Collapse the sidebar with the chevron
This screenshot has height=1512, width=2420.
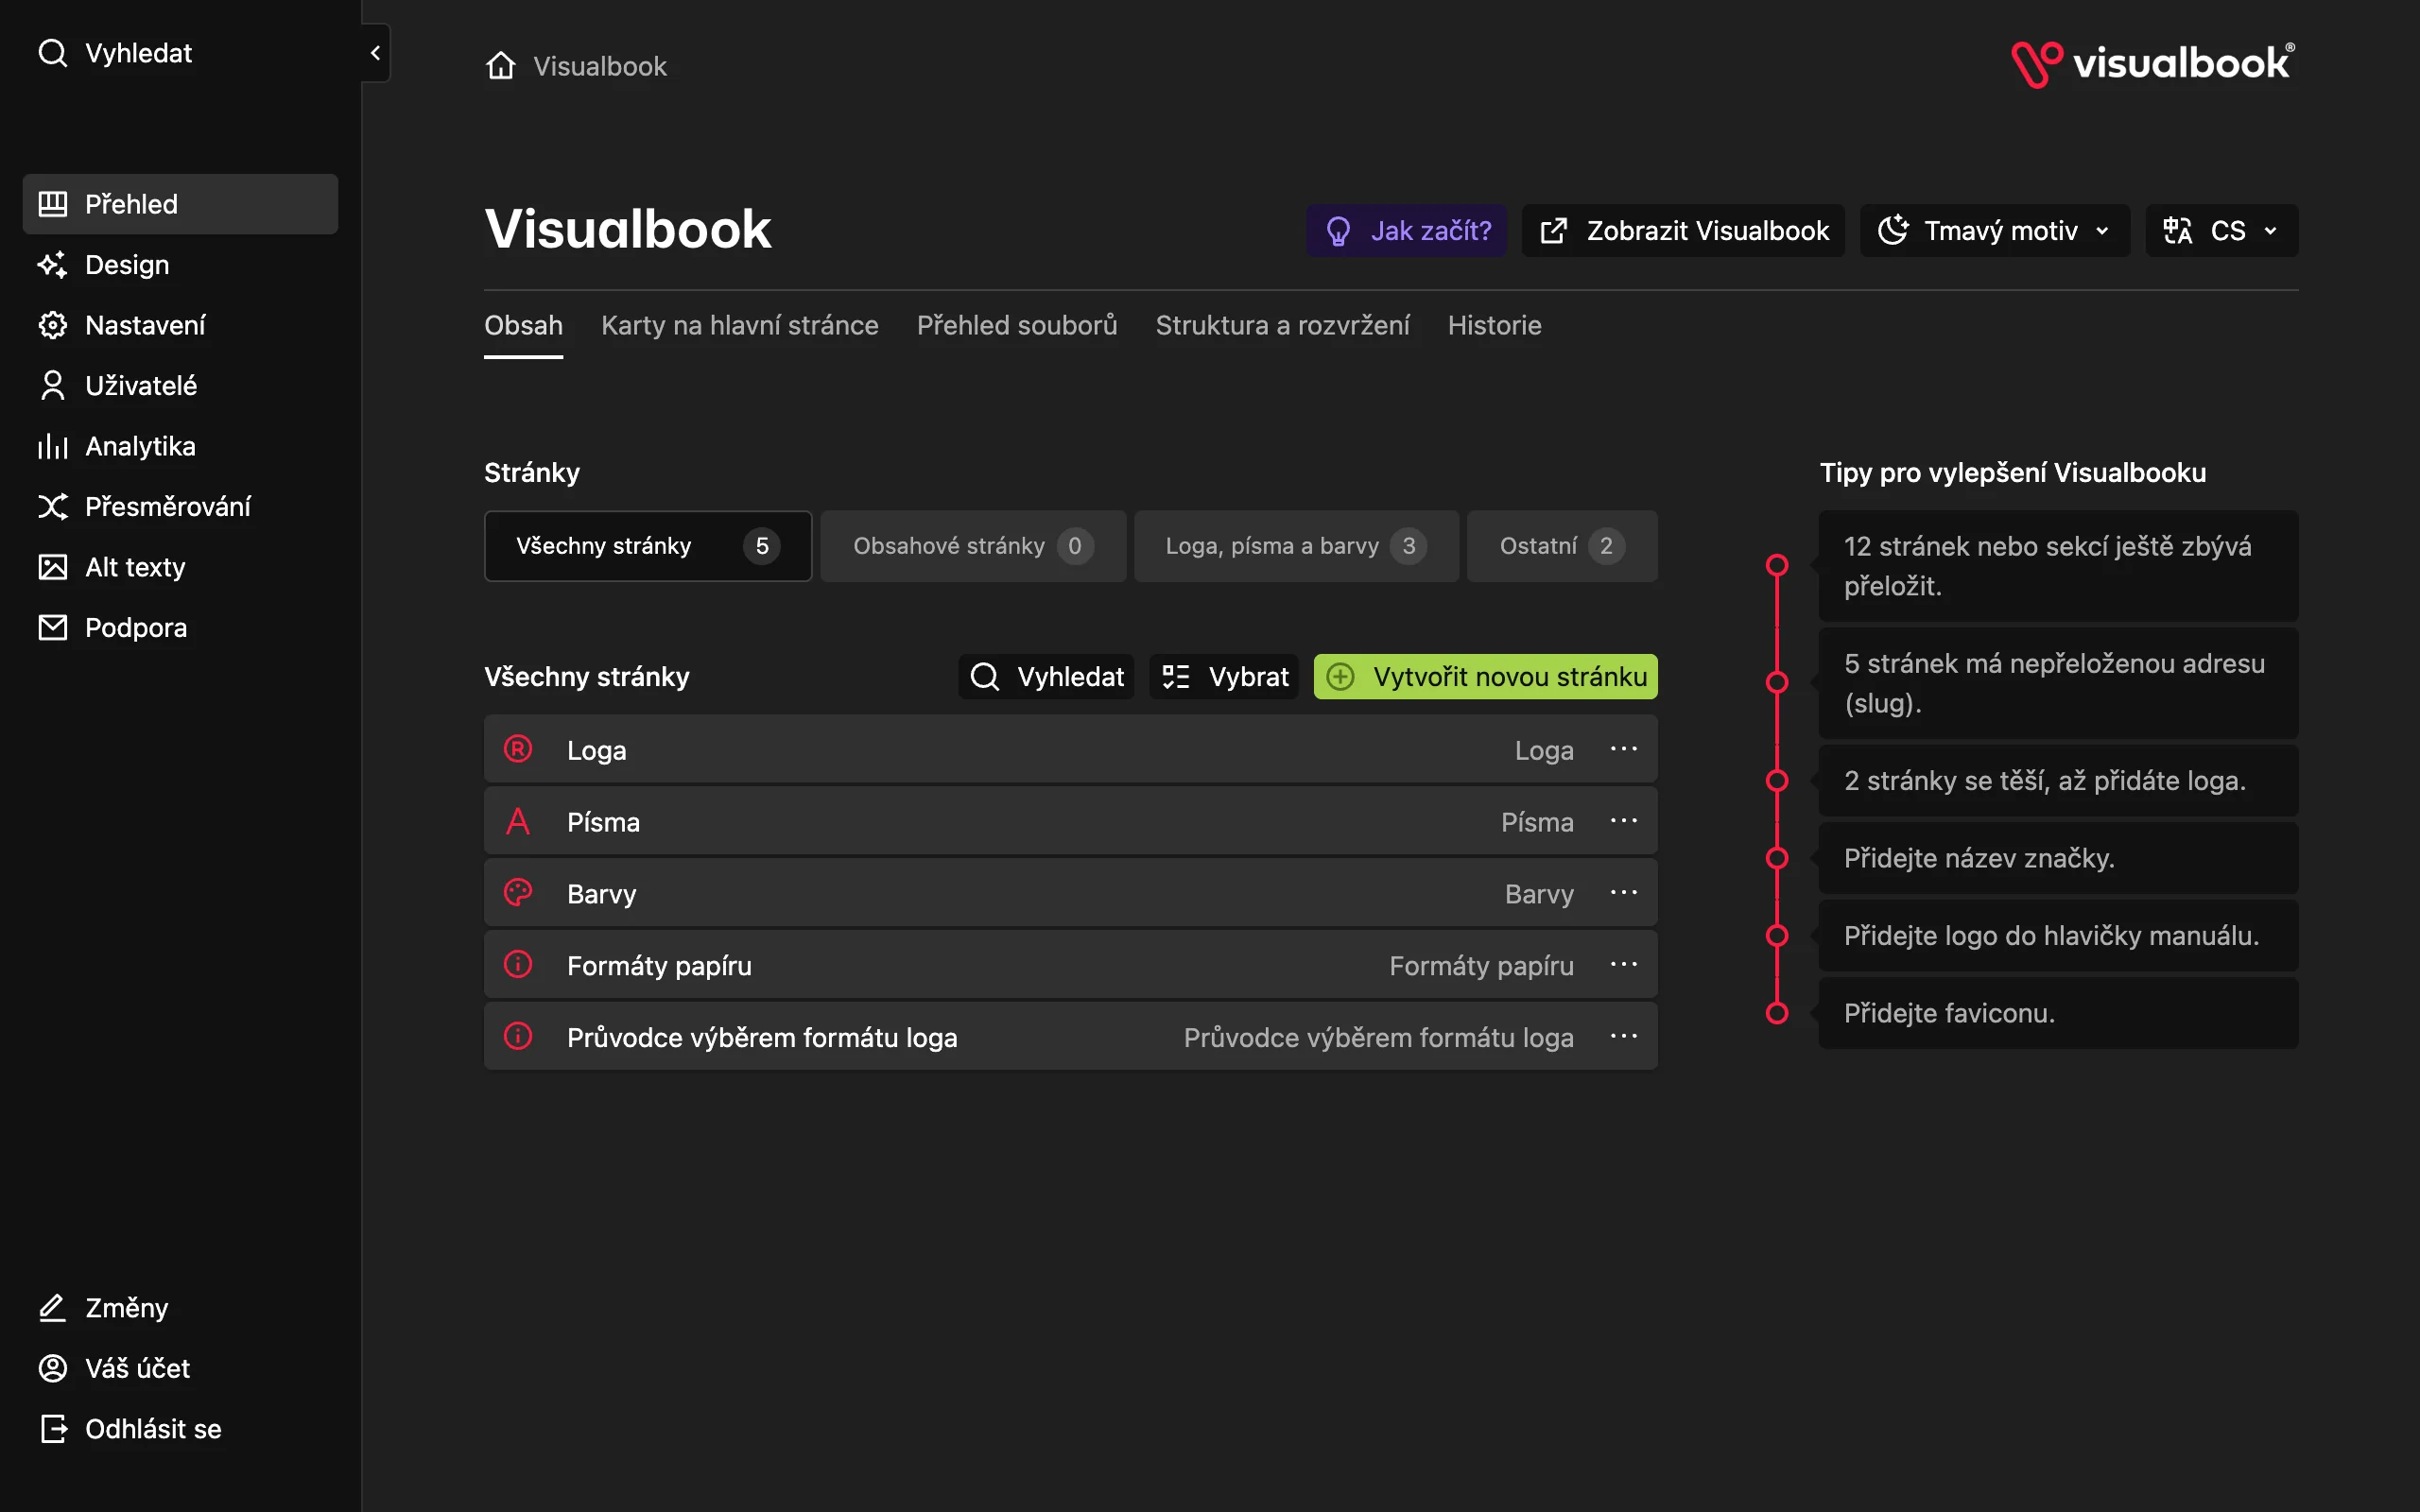pyautogui.click(x=376, y=53)
